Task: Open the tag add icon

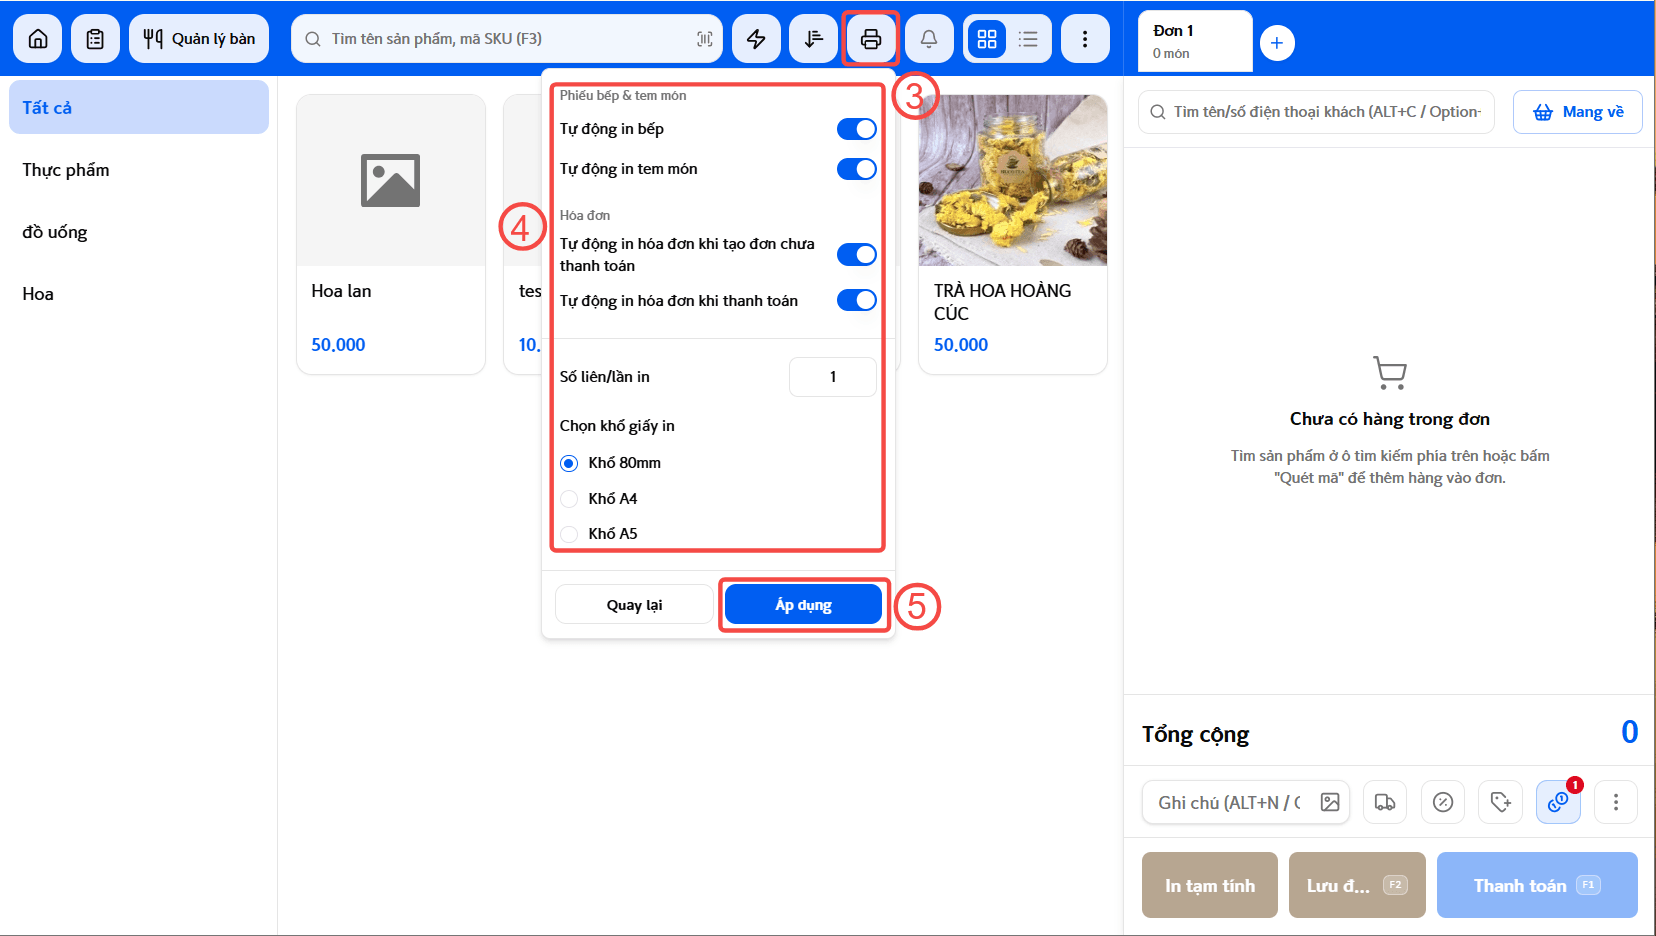Action: point(1501,802)
